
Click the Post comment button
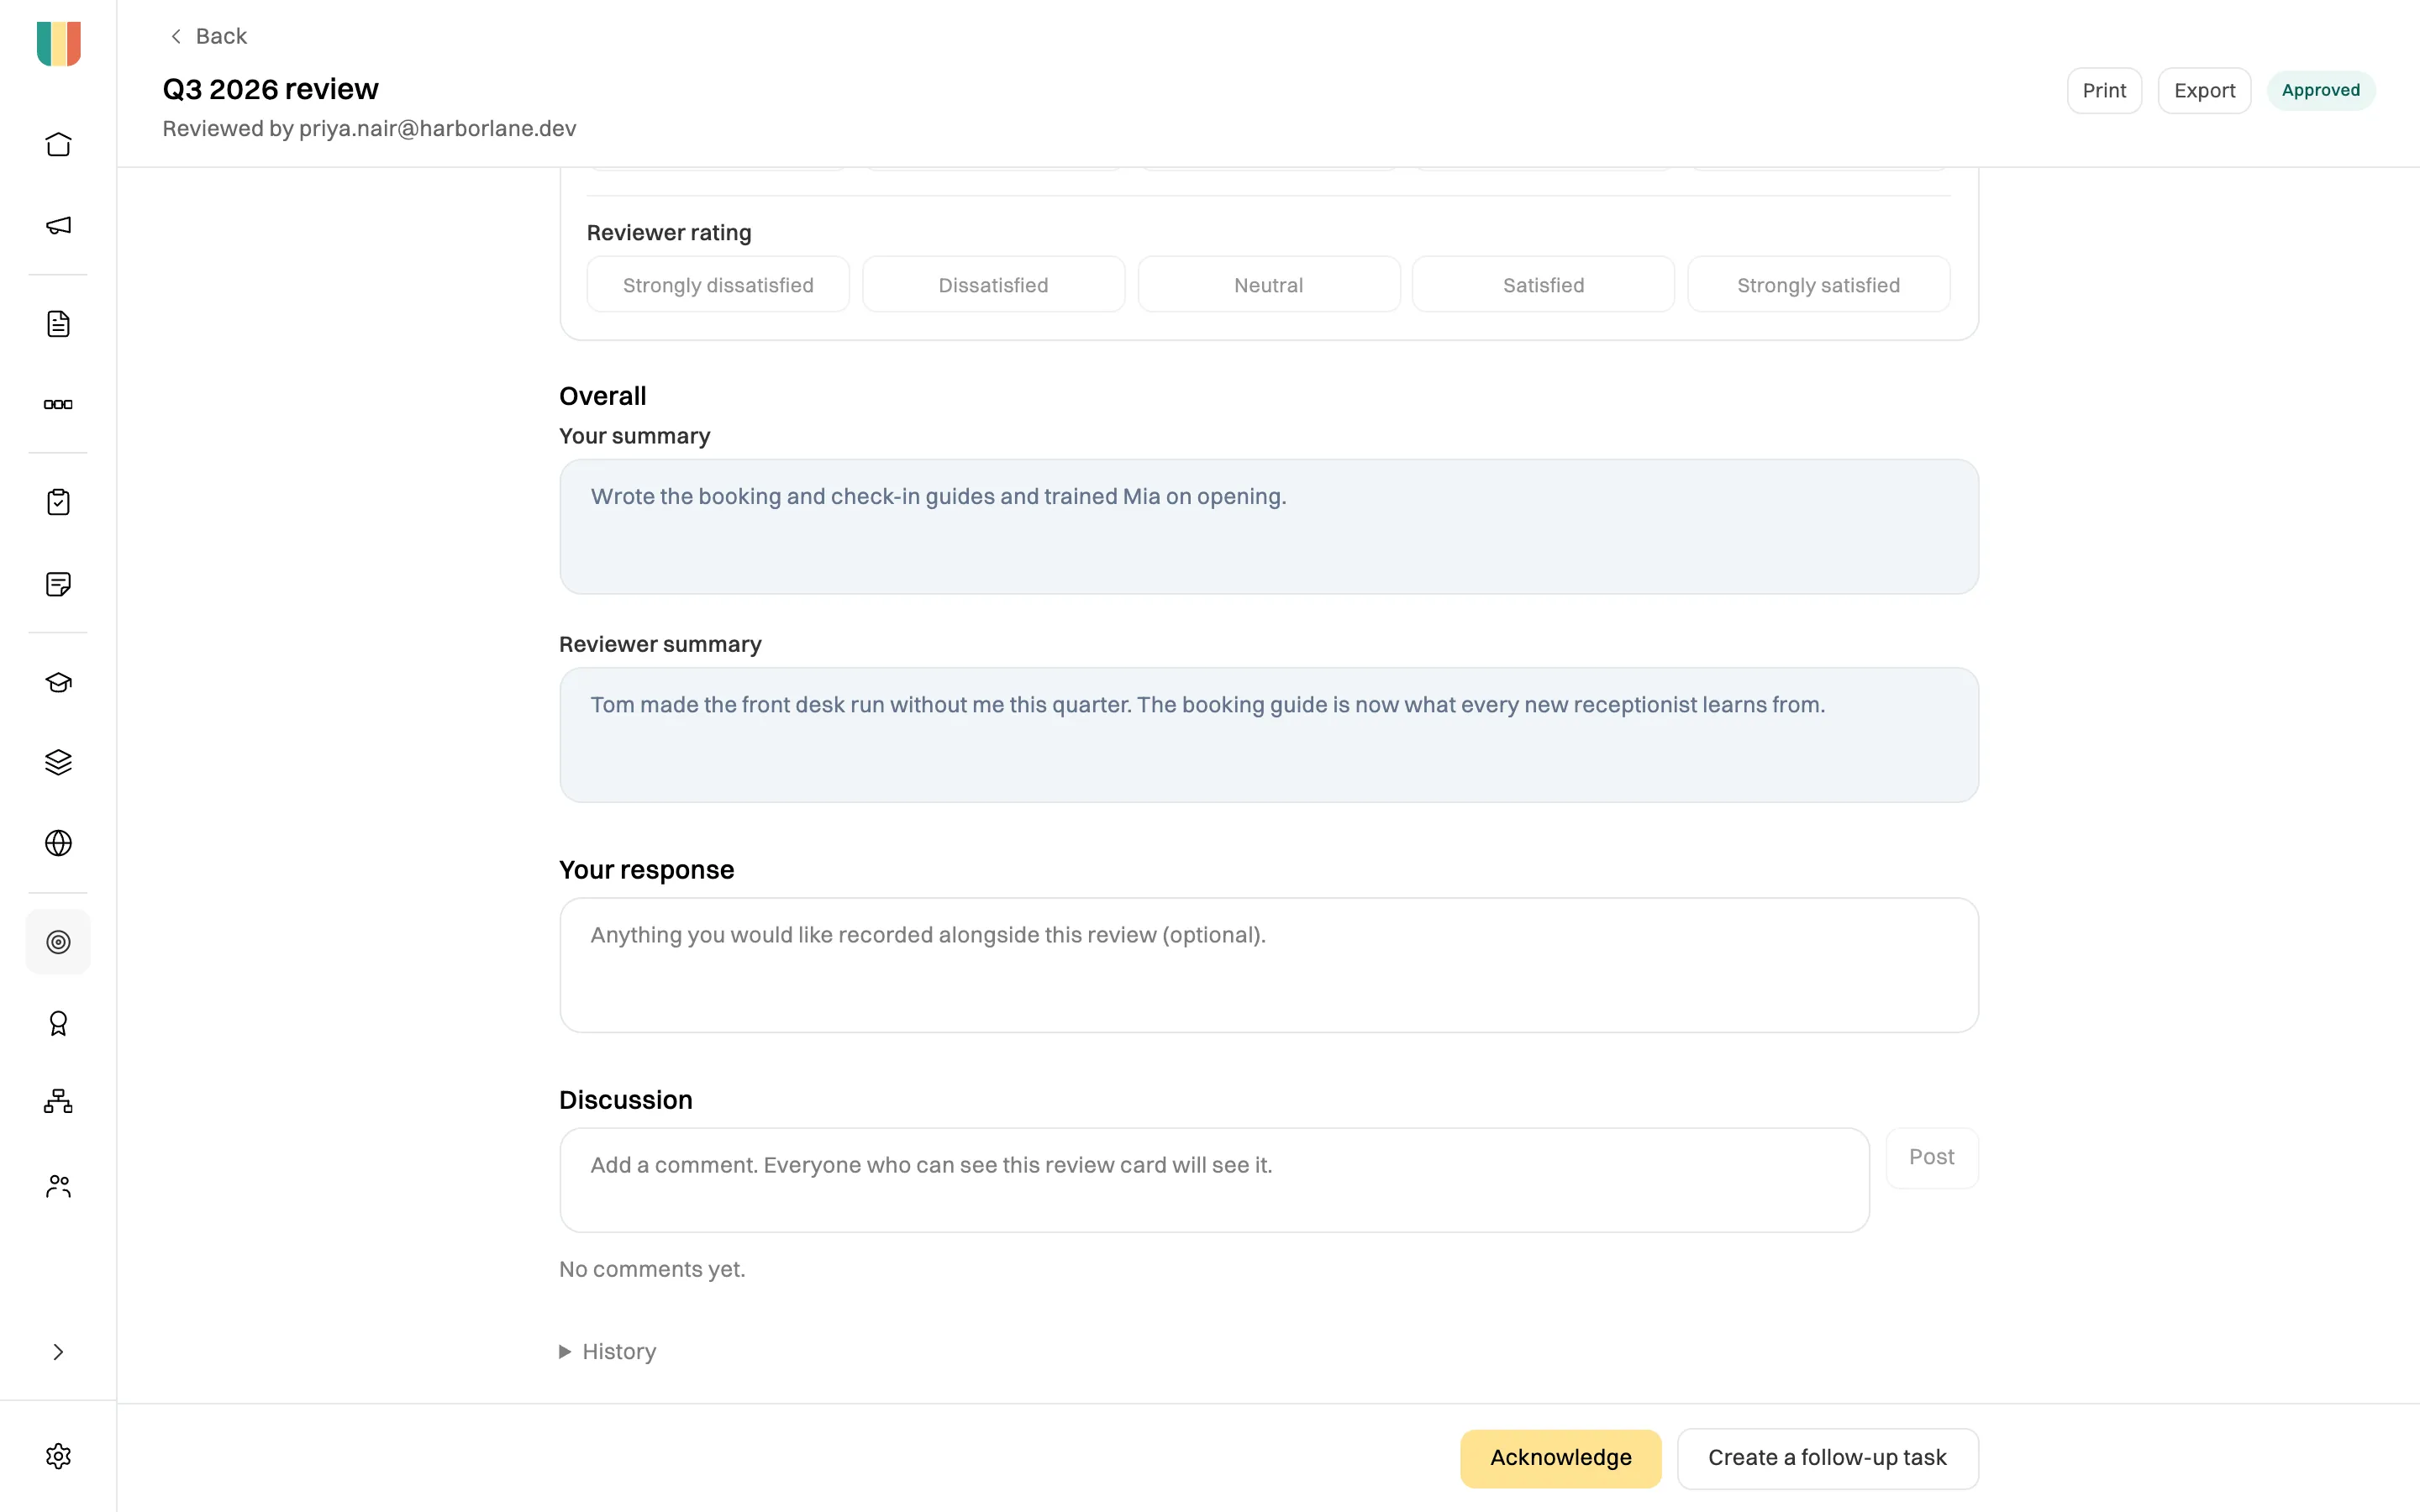click(x=1931, y=1157)
